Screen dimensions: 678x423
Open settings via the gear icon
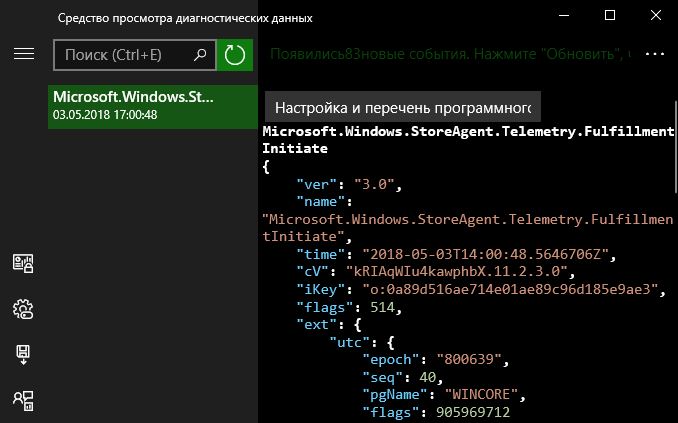click(x=23, y=309)
